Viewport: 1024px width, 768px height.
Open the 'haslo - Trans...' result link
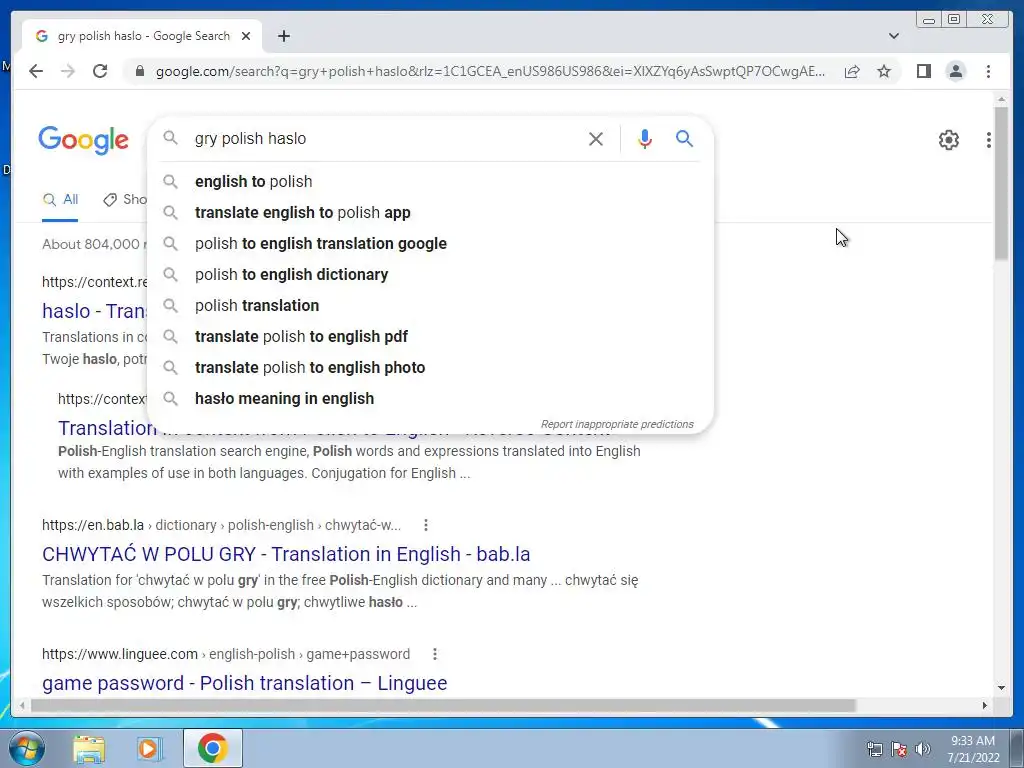click(95, 311)
